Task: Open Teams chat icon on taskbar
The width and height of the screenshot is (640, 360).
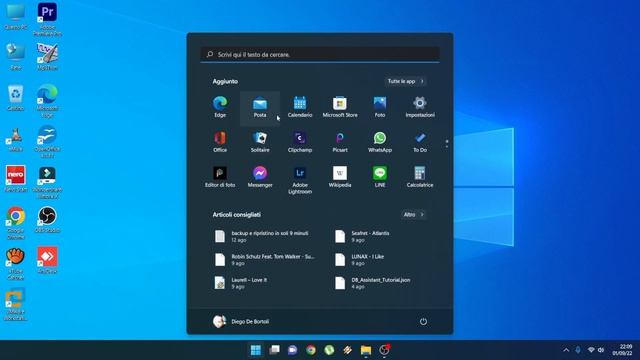Action: pos(293,350)
